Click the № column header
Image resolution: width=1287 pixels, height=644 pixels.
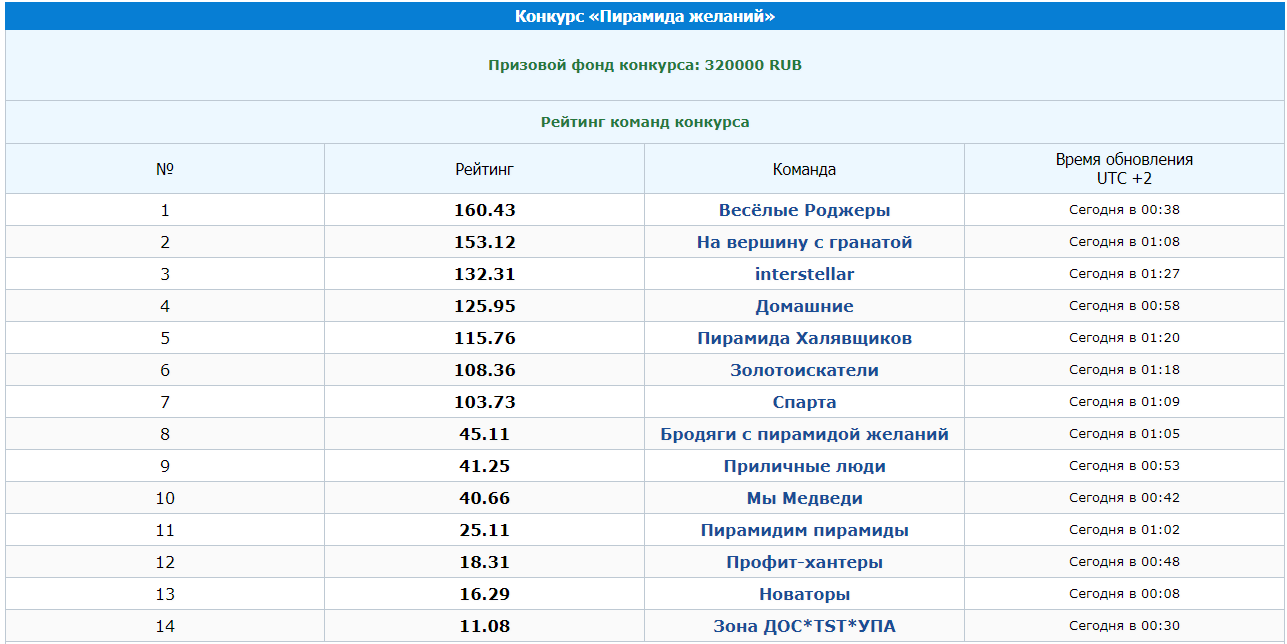tap(165, 169)
